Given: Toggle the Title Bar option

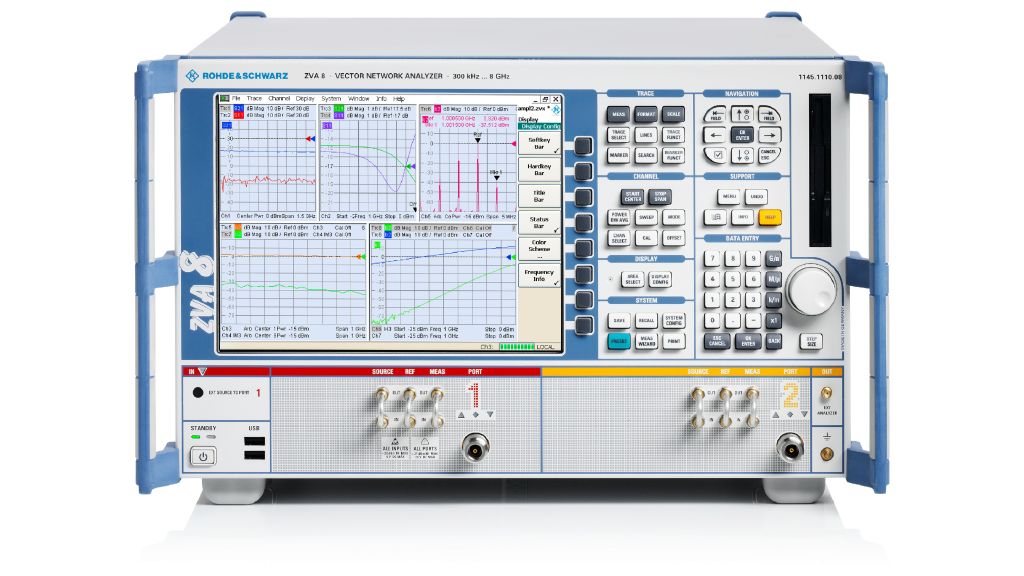Looking at the screenshot, I should (539, 196).
